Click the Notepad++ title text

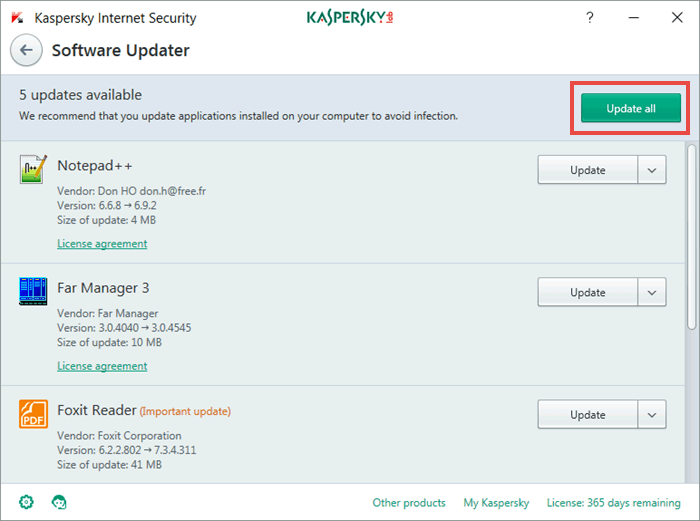[x=95, y=166]
